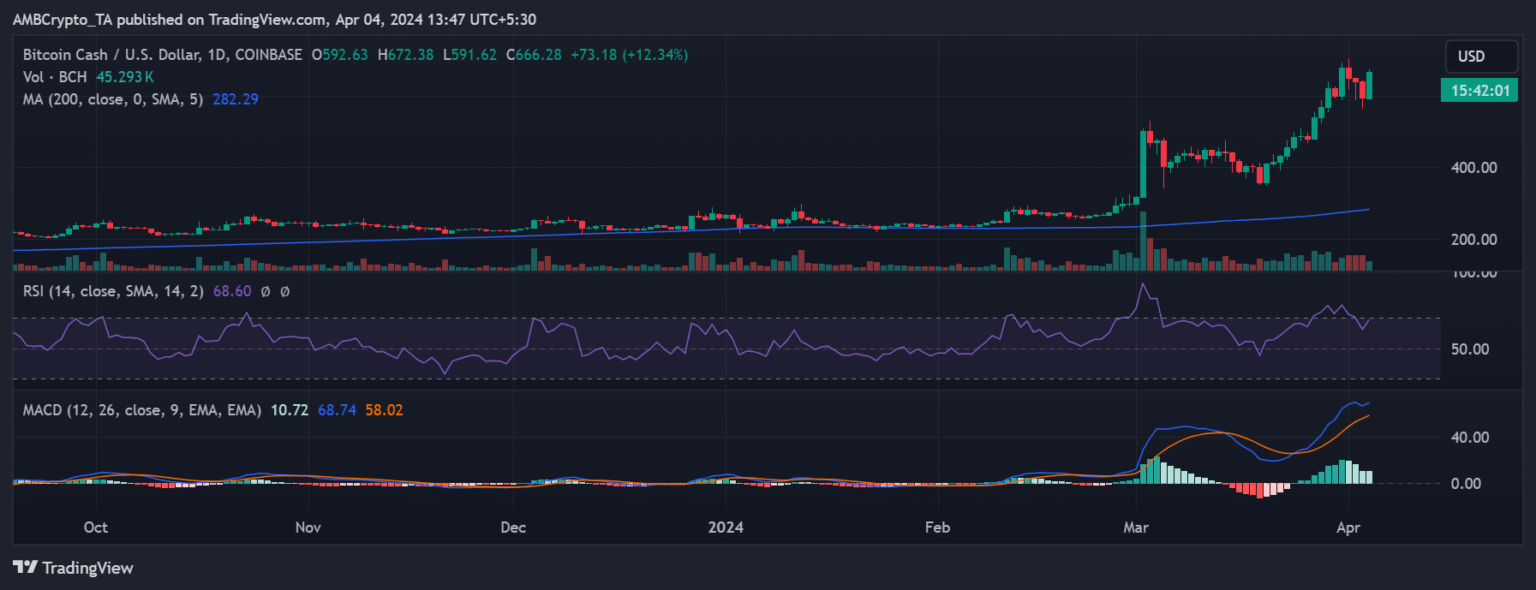Click the first ø symbol beside RSI value
The height and width of the screenshot is (590, 1536).
[x=267, y=291]
